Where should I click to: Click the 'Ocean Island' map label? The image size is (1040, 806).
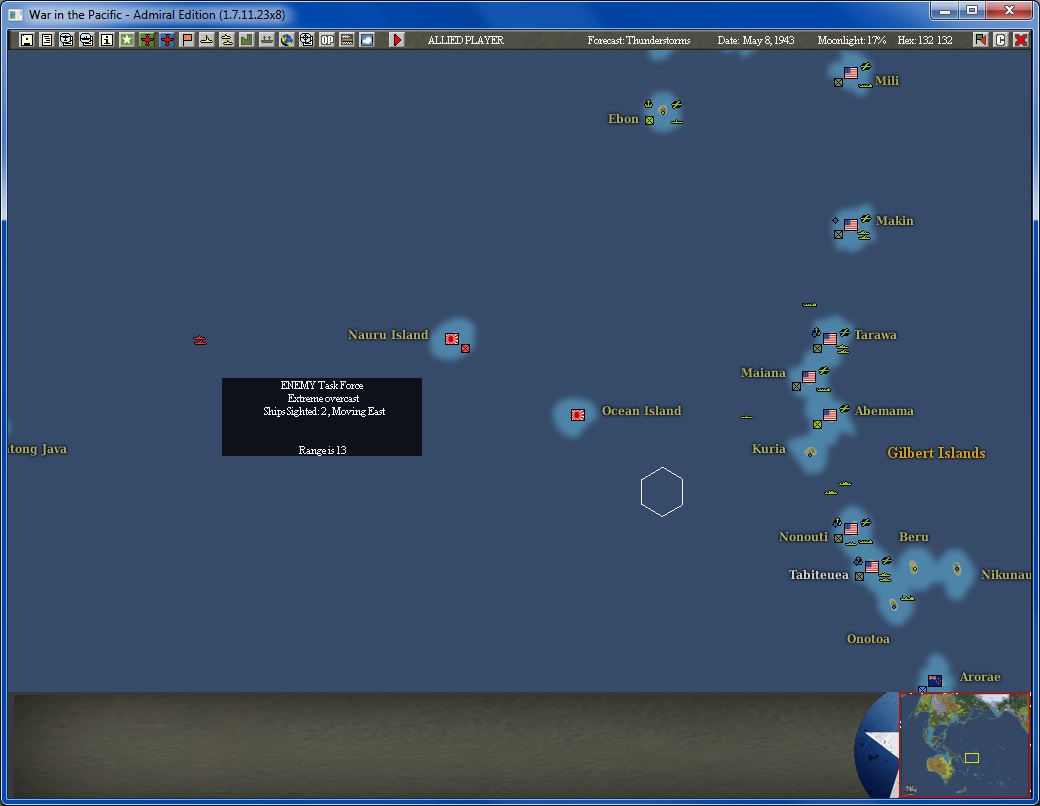(x=641, y=411)
